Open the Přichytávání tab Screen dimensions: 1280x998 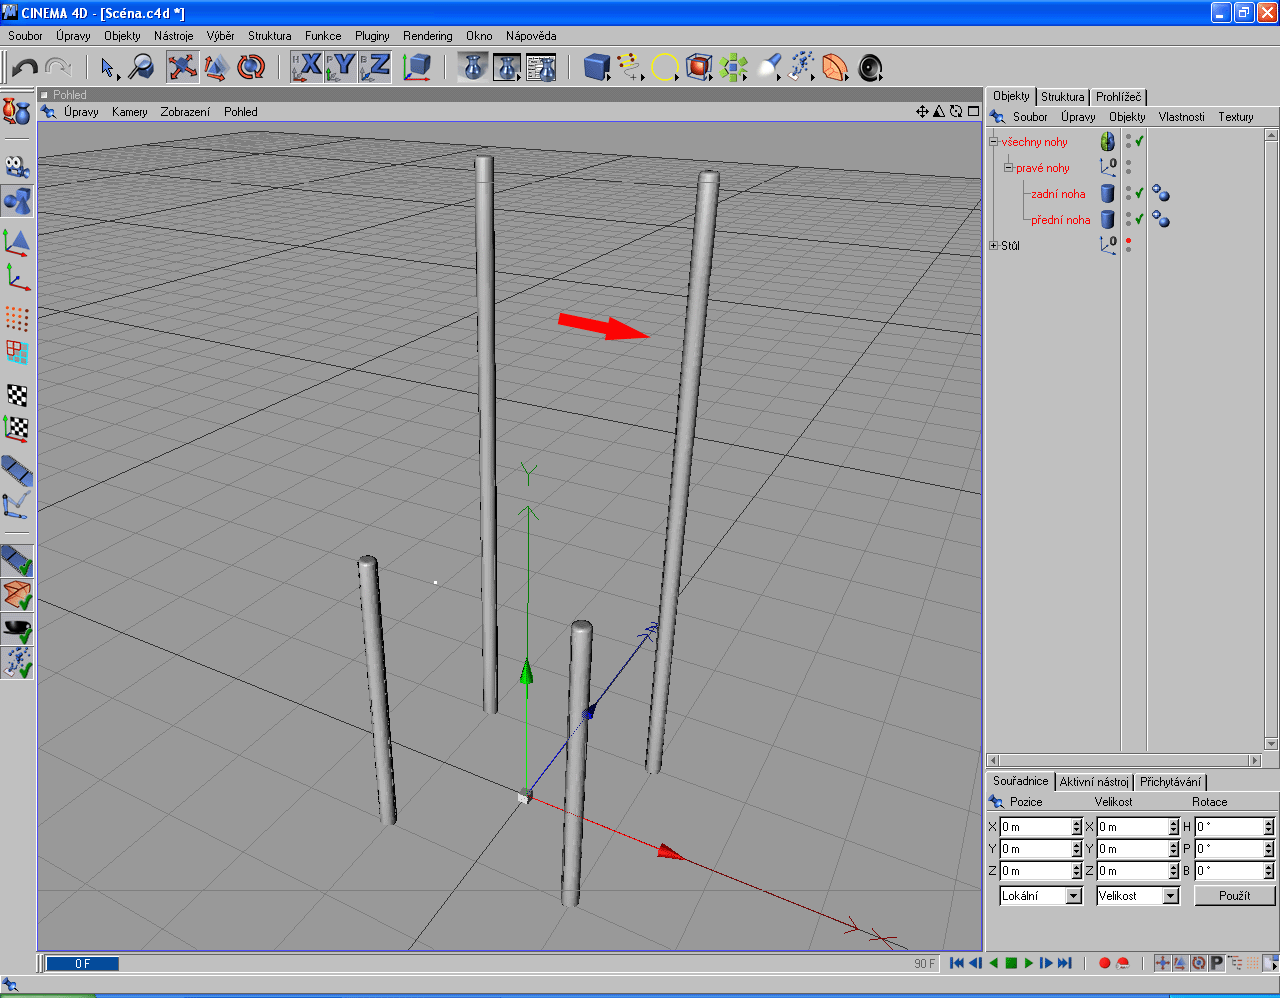tap(1171, 782)
